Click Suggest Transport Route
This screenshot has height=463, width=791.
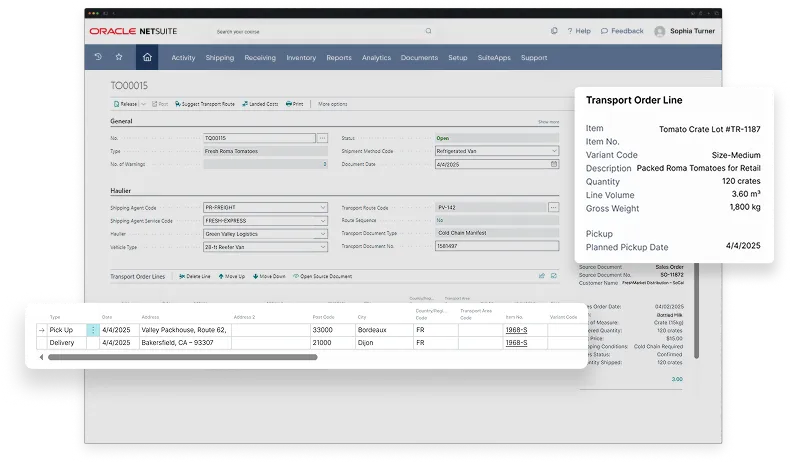point(204,104)
